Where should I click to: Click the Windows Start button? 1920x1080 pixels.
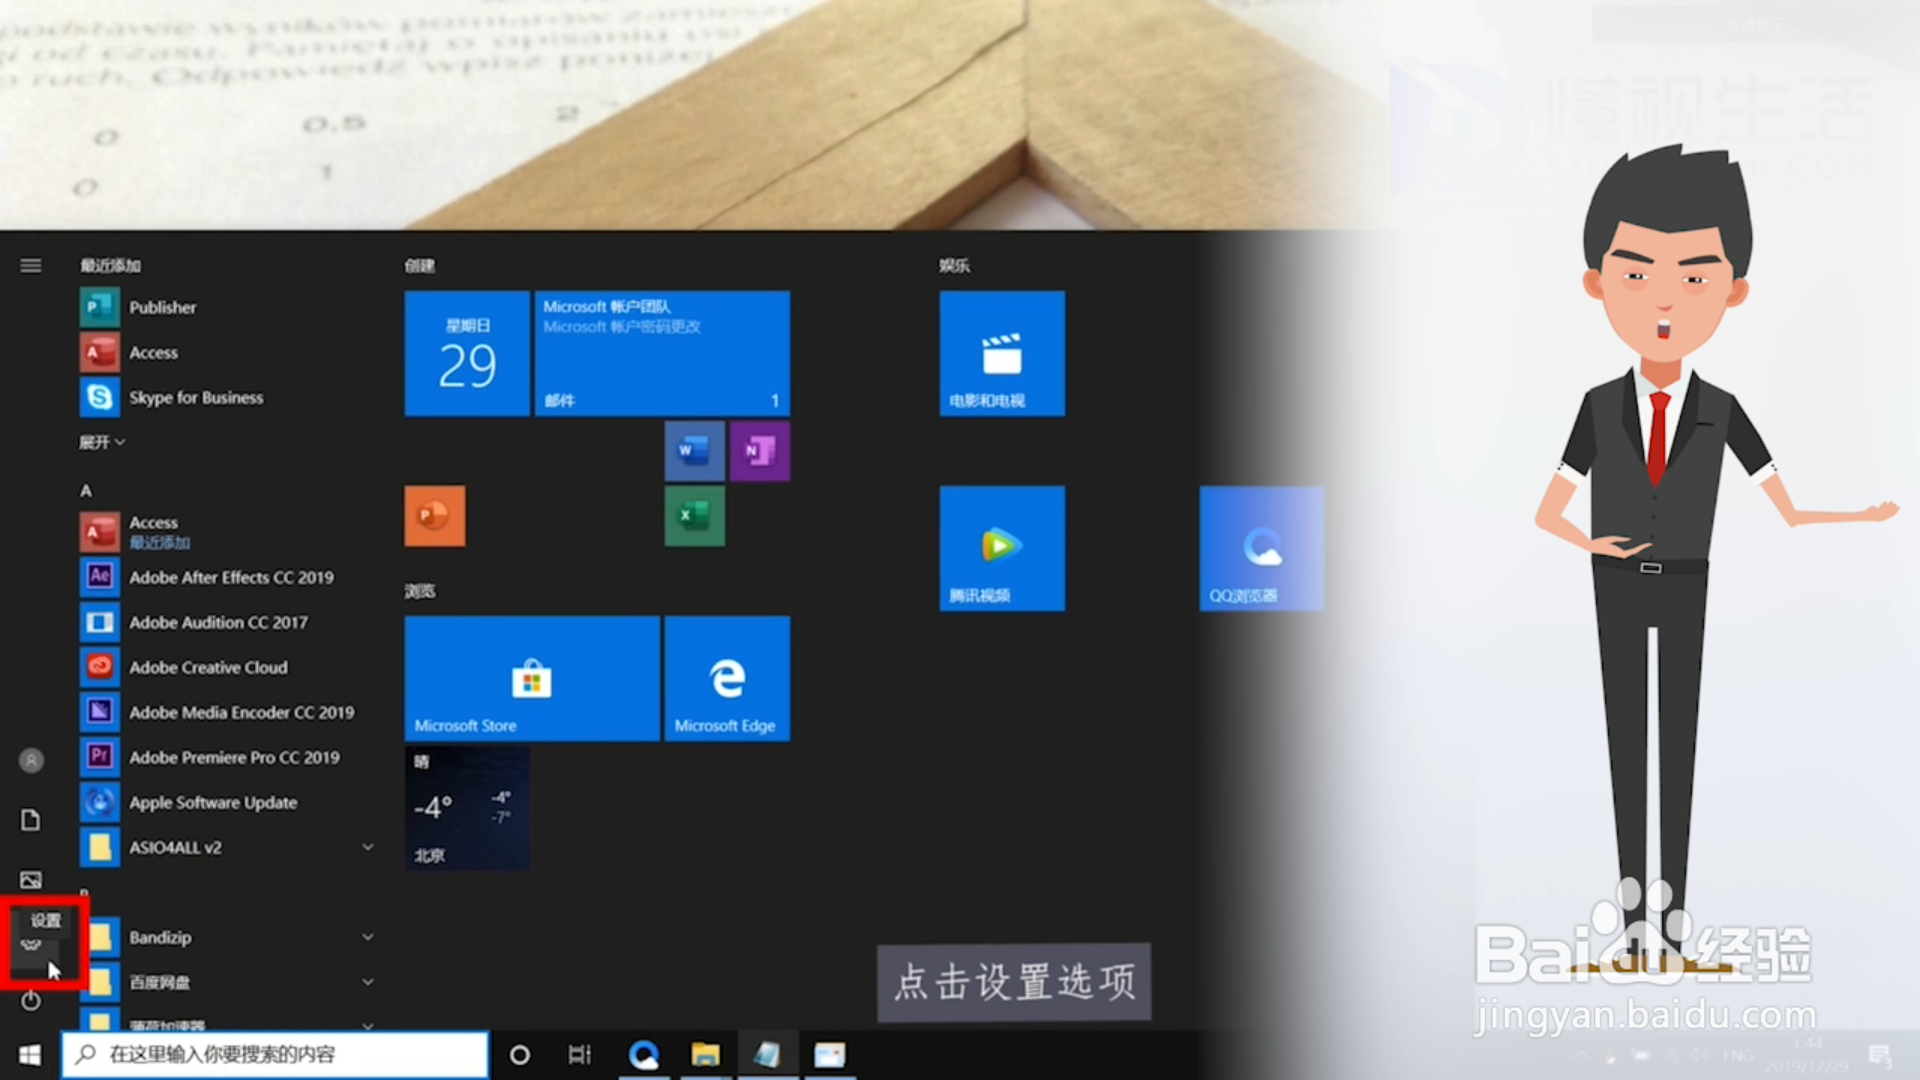click(30, 1055)
